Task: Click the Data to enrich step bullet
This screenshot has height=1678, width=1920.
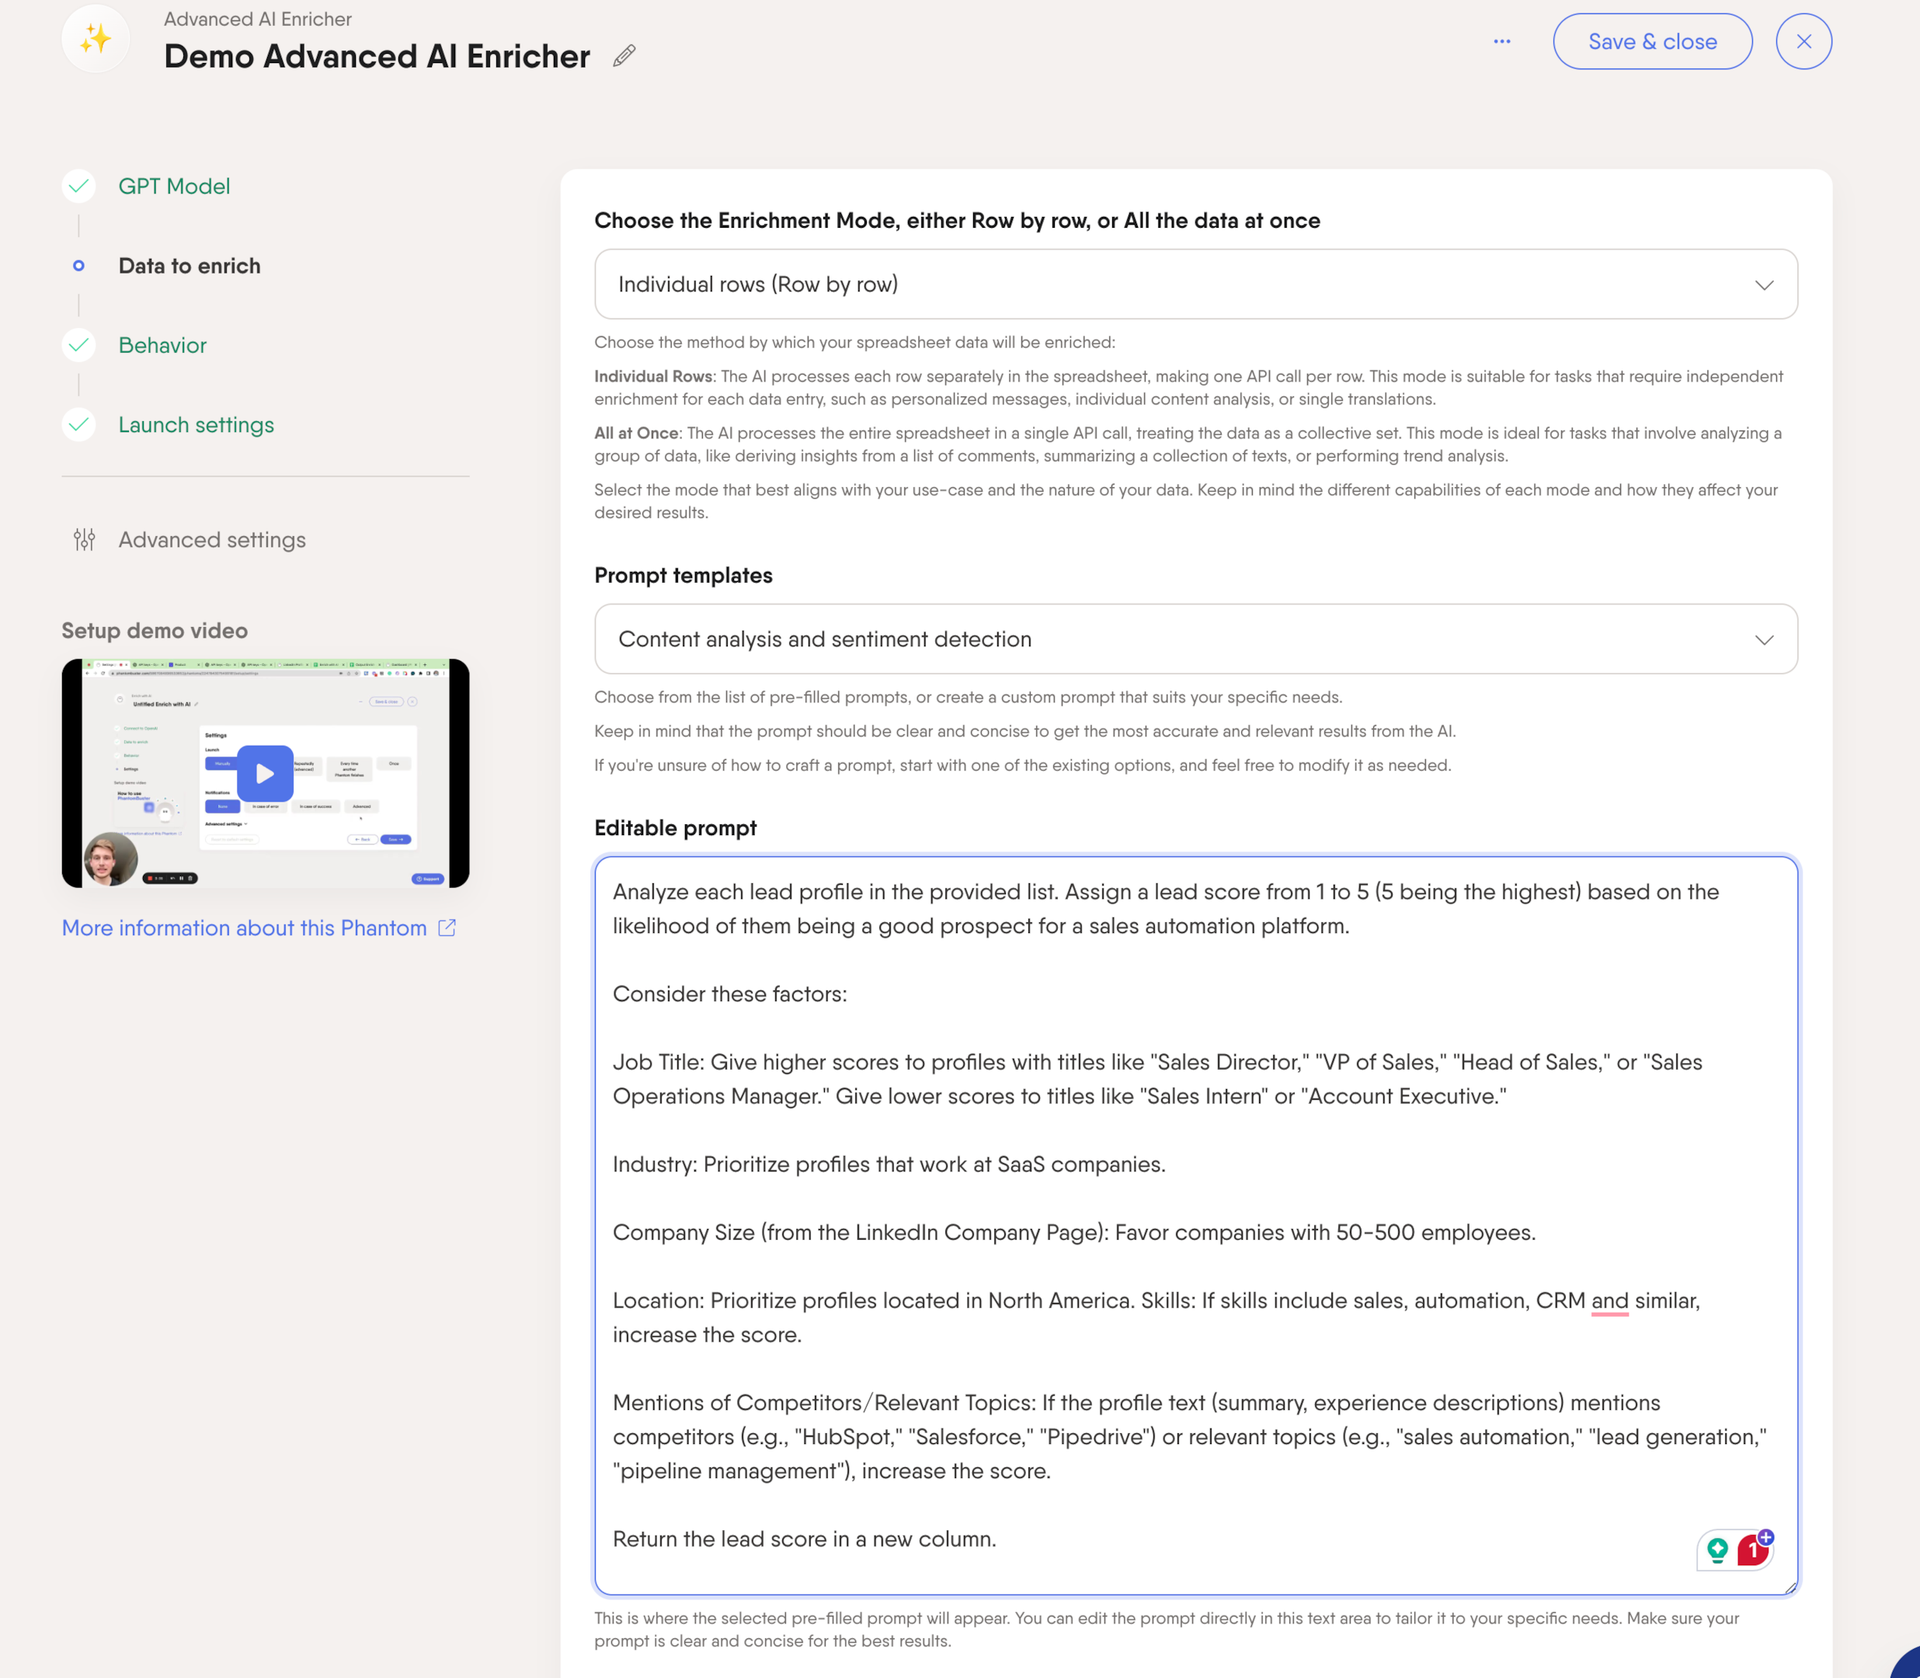Action: point(79,265)
